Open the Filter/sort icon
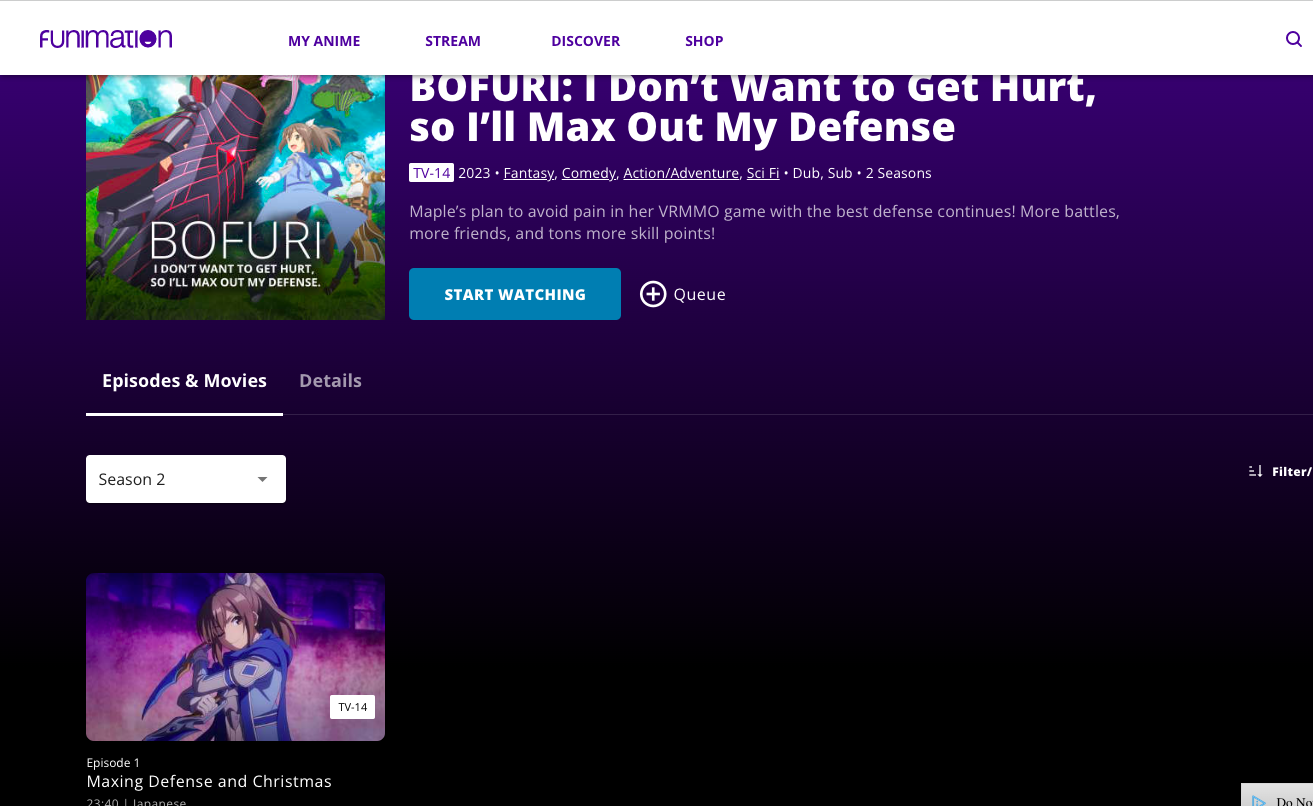The width and height of the screenshot is (1313, 806). click(x=1256, y=471)
